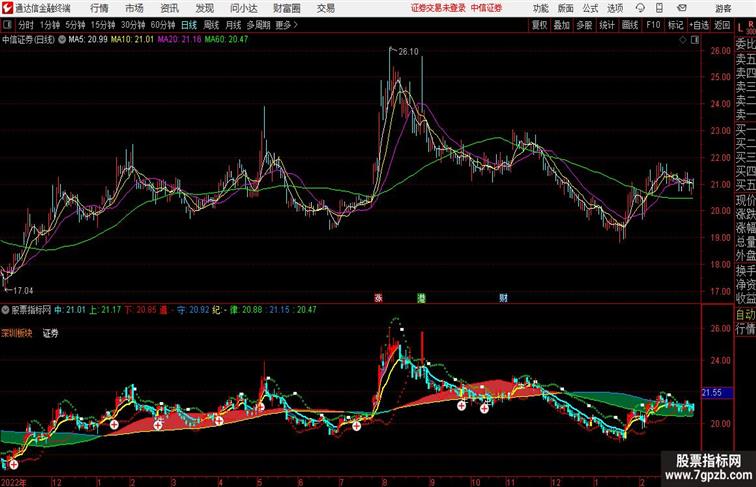Switch to the 30分钟 period tab
Viewport: 756px width, 487px height.
point(133,25)
